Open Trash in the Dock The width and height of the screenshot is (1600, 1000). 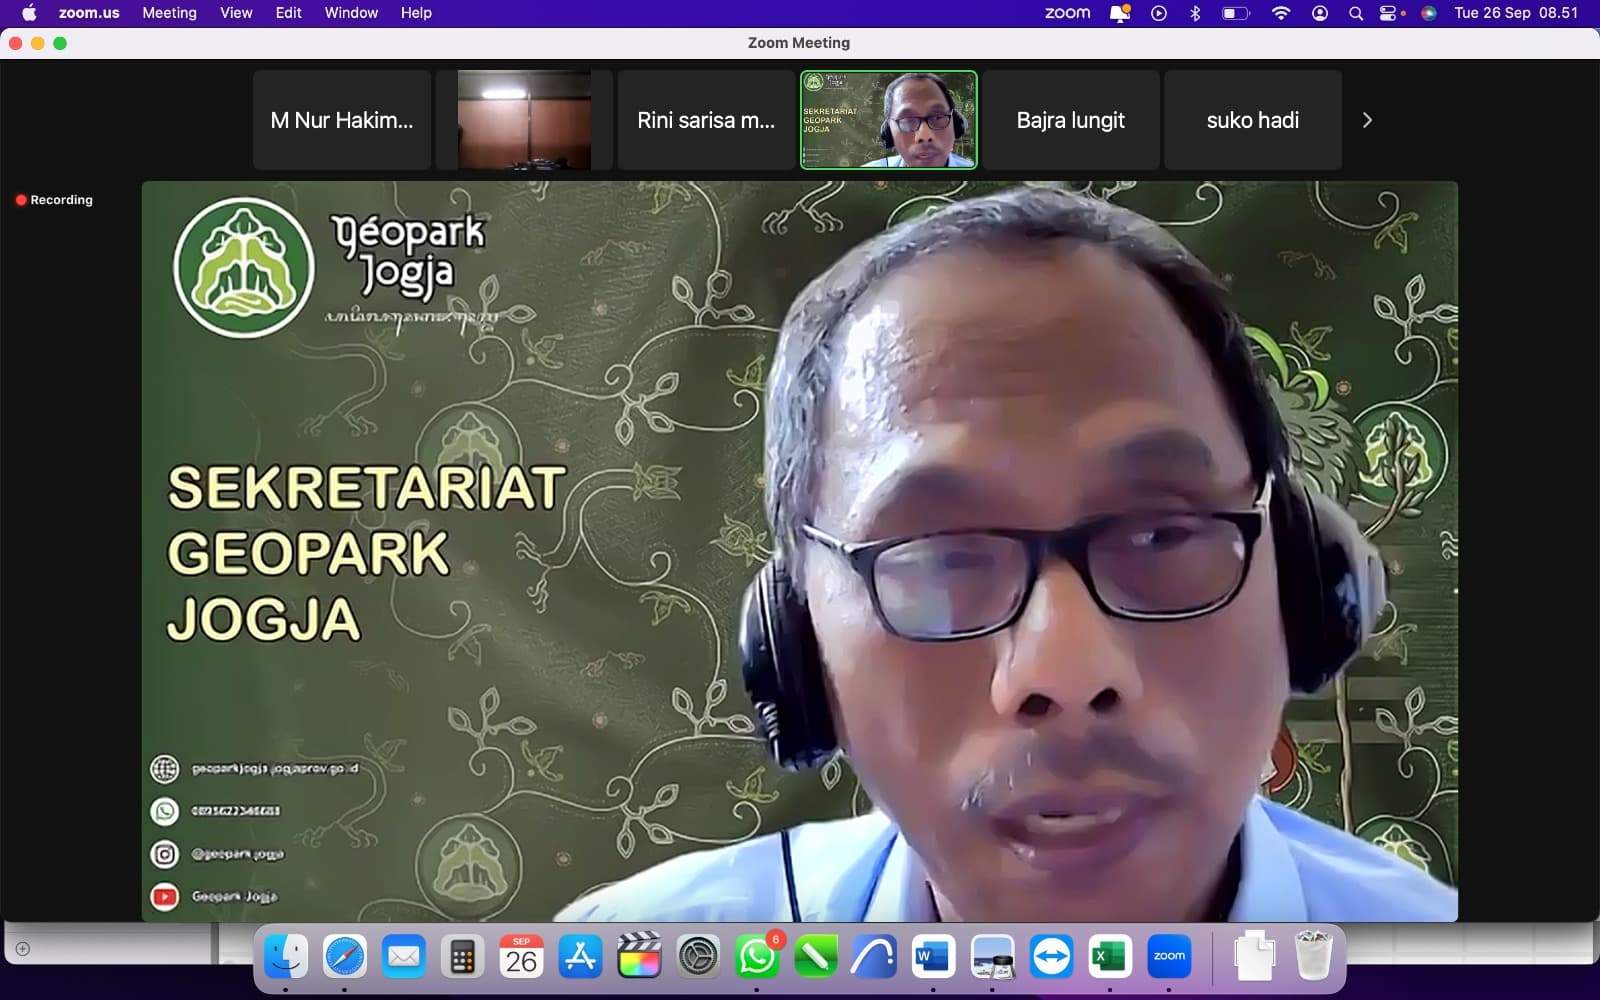tap(1314, 955)
